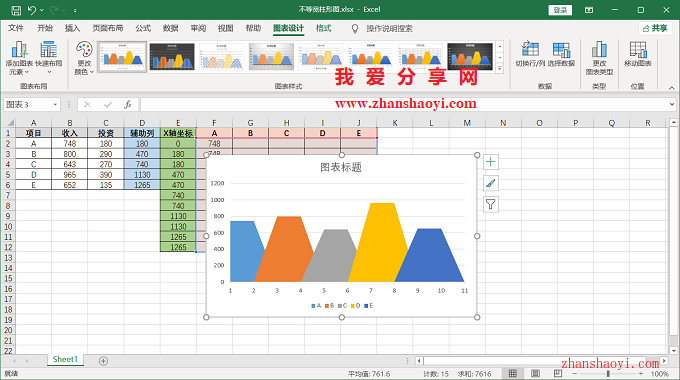Image resolution: width=680 pixels, height=380 pixels.
Task: Click the 共享 share button
Action: click(655, 28)
